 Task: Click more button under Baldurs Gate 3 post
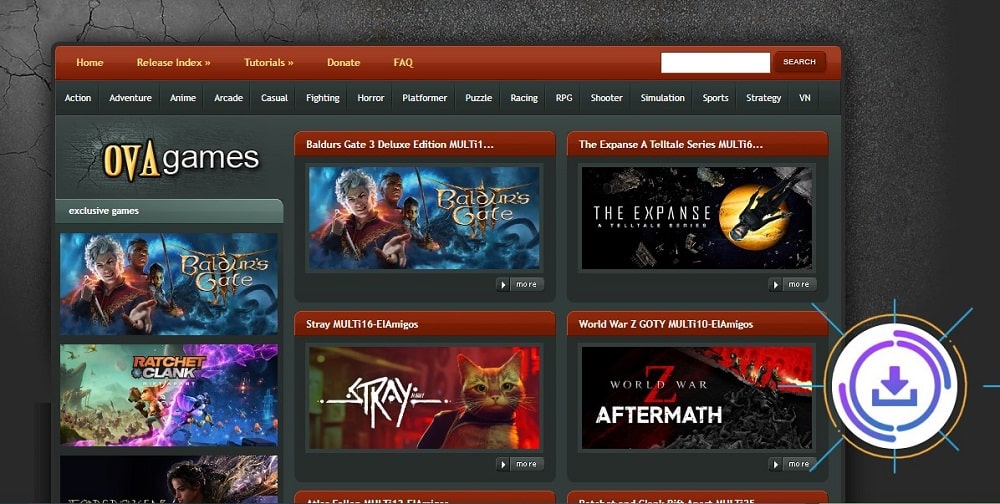(x=520, y=285)
